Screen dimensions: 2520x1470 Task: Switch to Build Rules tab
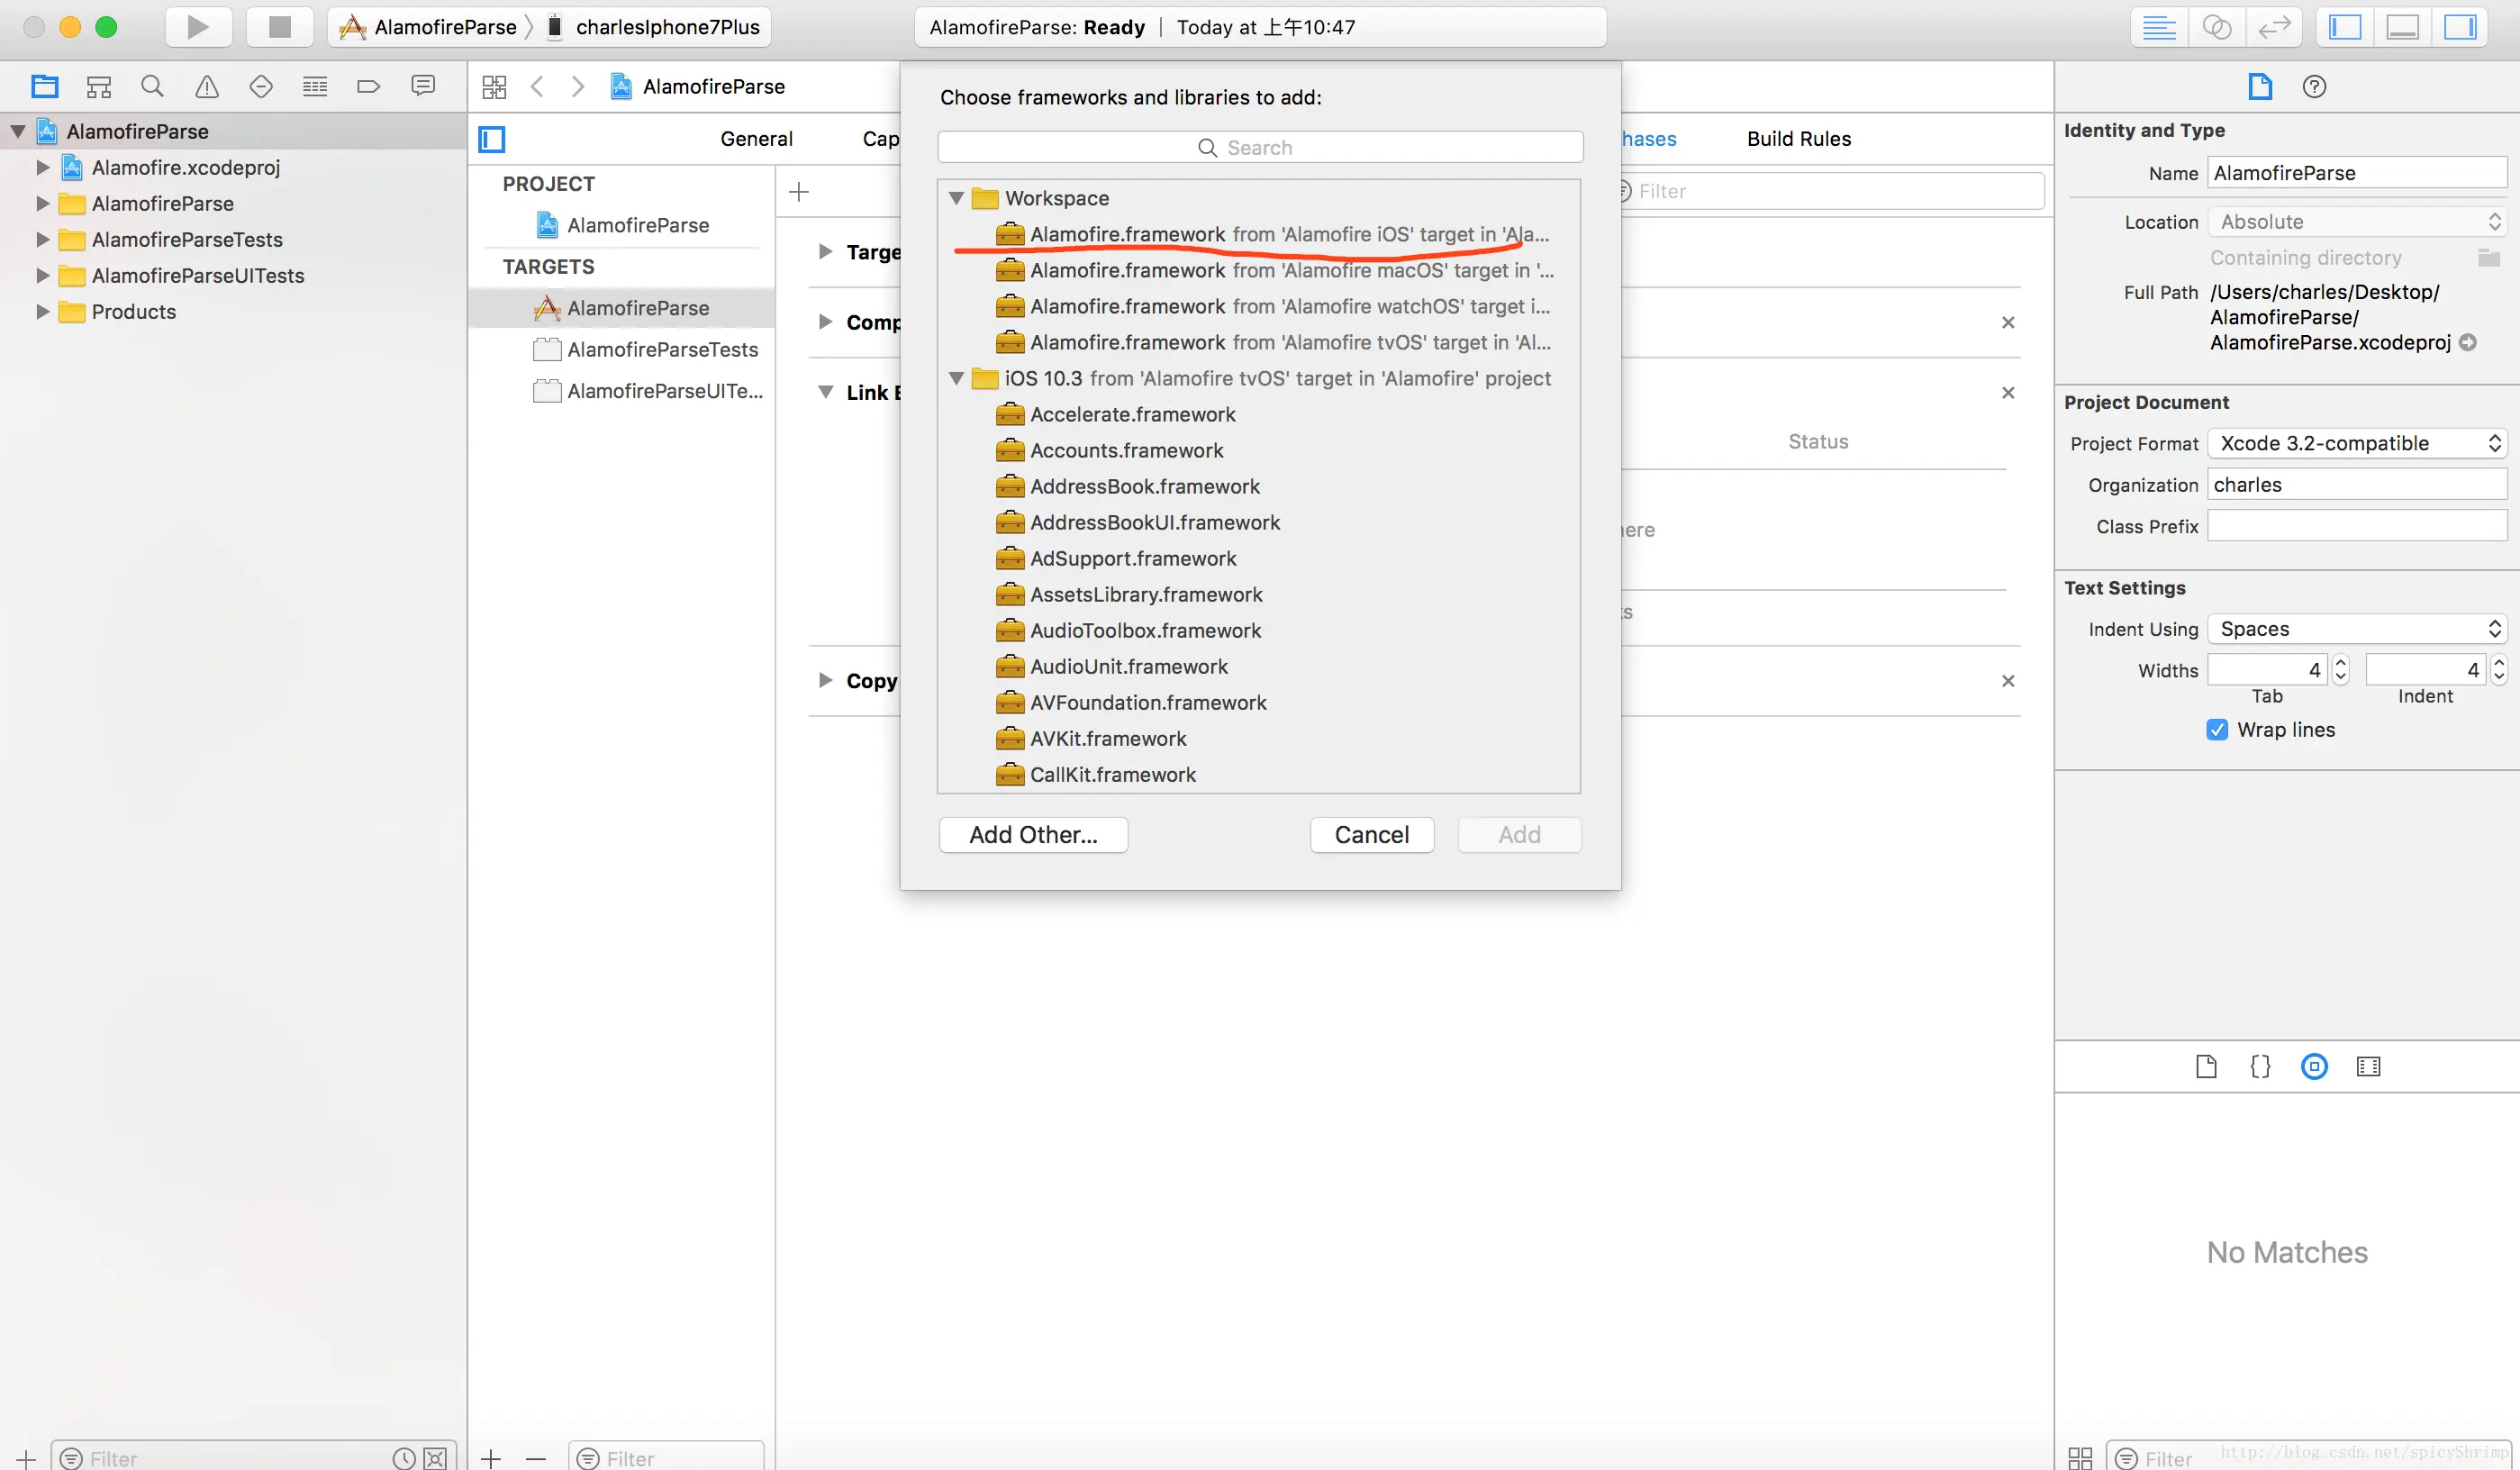(x=1798, y=139)
